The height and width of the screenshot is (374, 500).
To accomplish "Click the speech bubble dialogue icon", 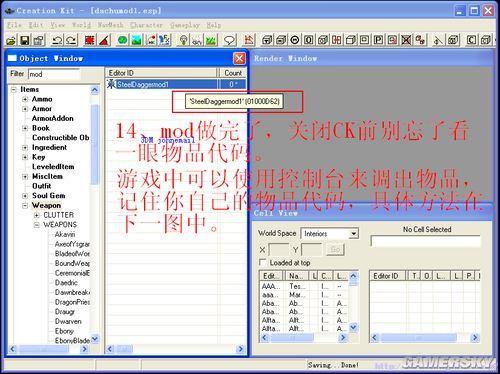I will pos(230,40).
